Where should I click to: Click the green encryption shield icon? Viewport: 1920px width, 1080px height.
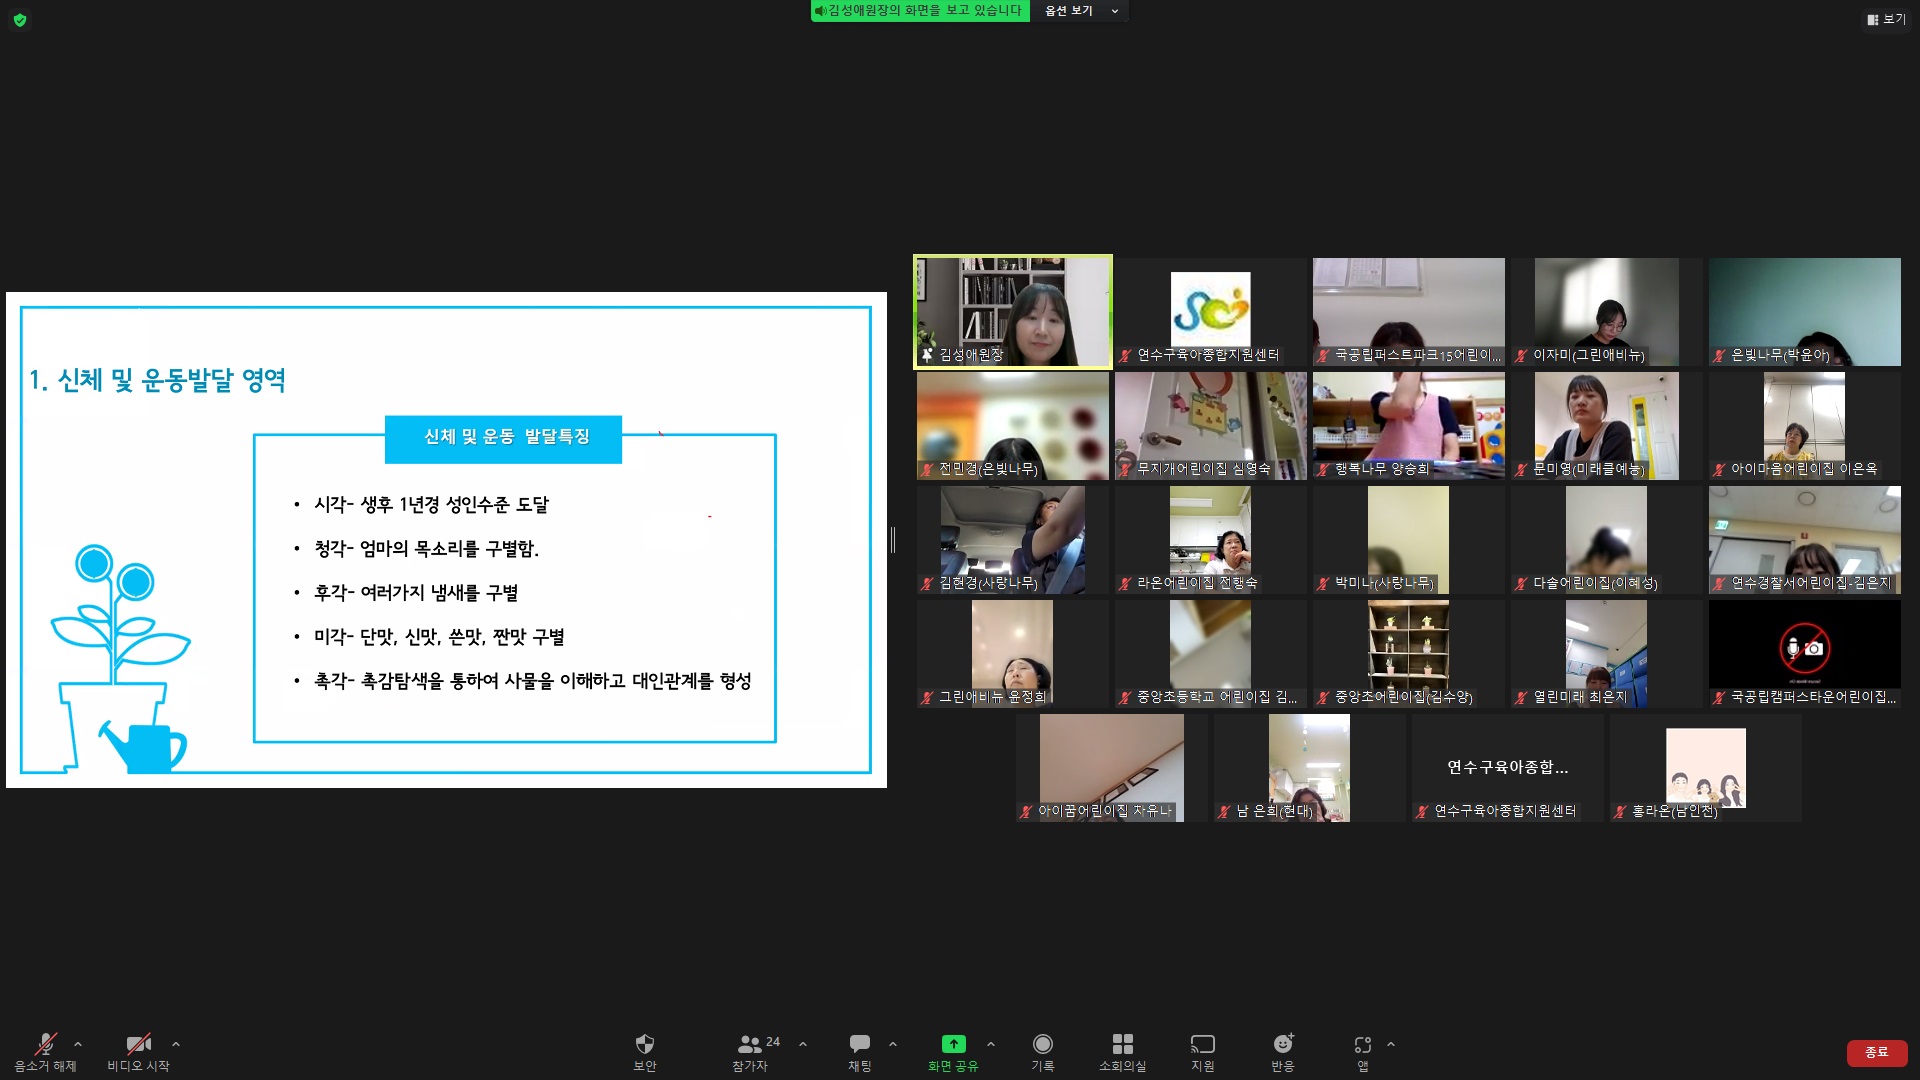pyautogui.click(x=20, y=20)
